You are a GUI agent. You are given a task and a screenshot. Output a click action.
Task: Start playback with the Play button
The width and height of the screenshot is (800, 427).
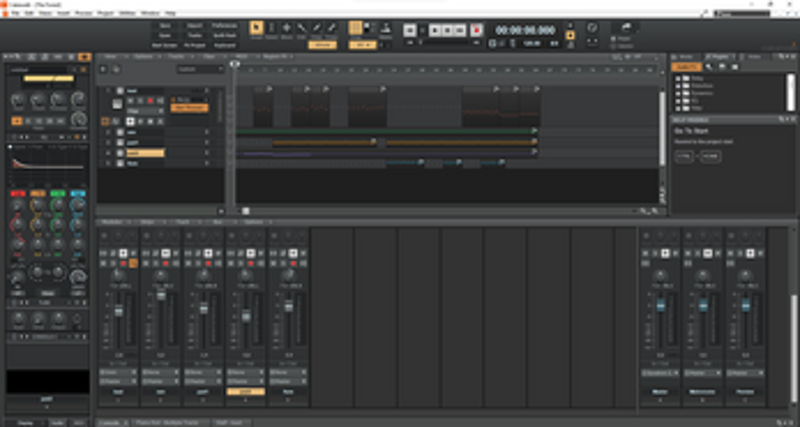click(x=435, y=30)
